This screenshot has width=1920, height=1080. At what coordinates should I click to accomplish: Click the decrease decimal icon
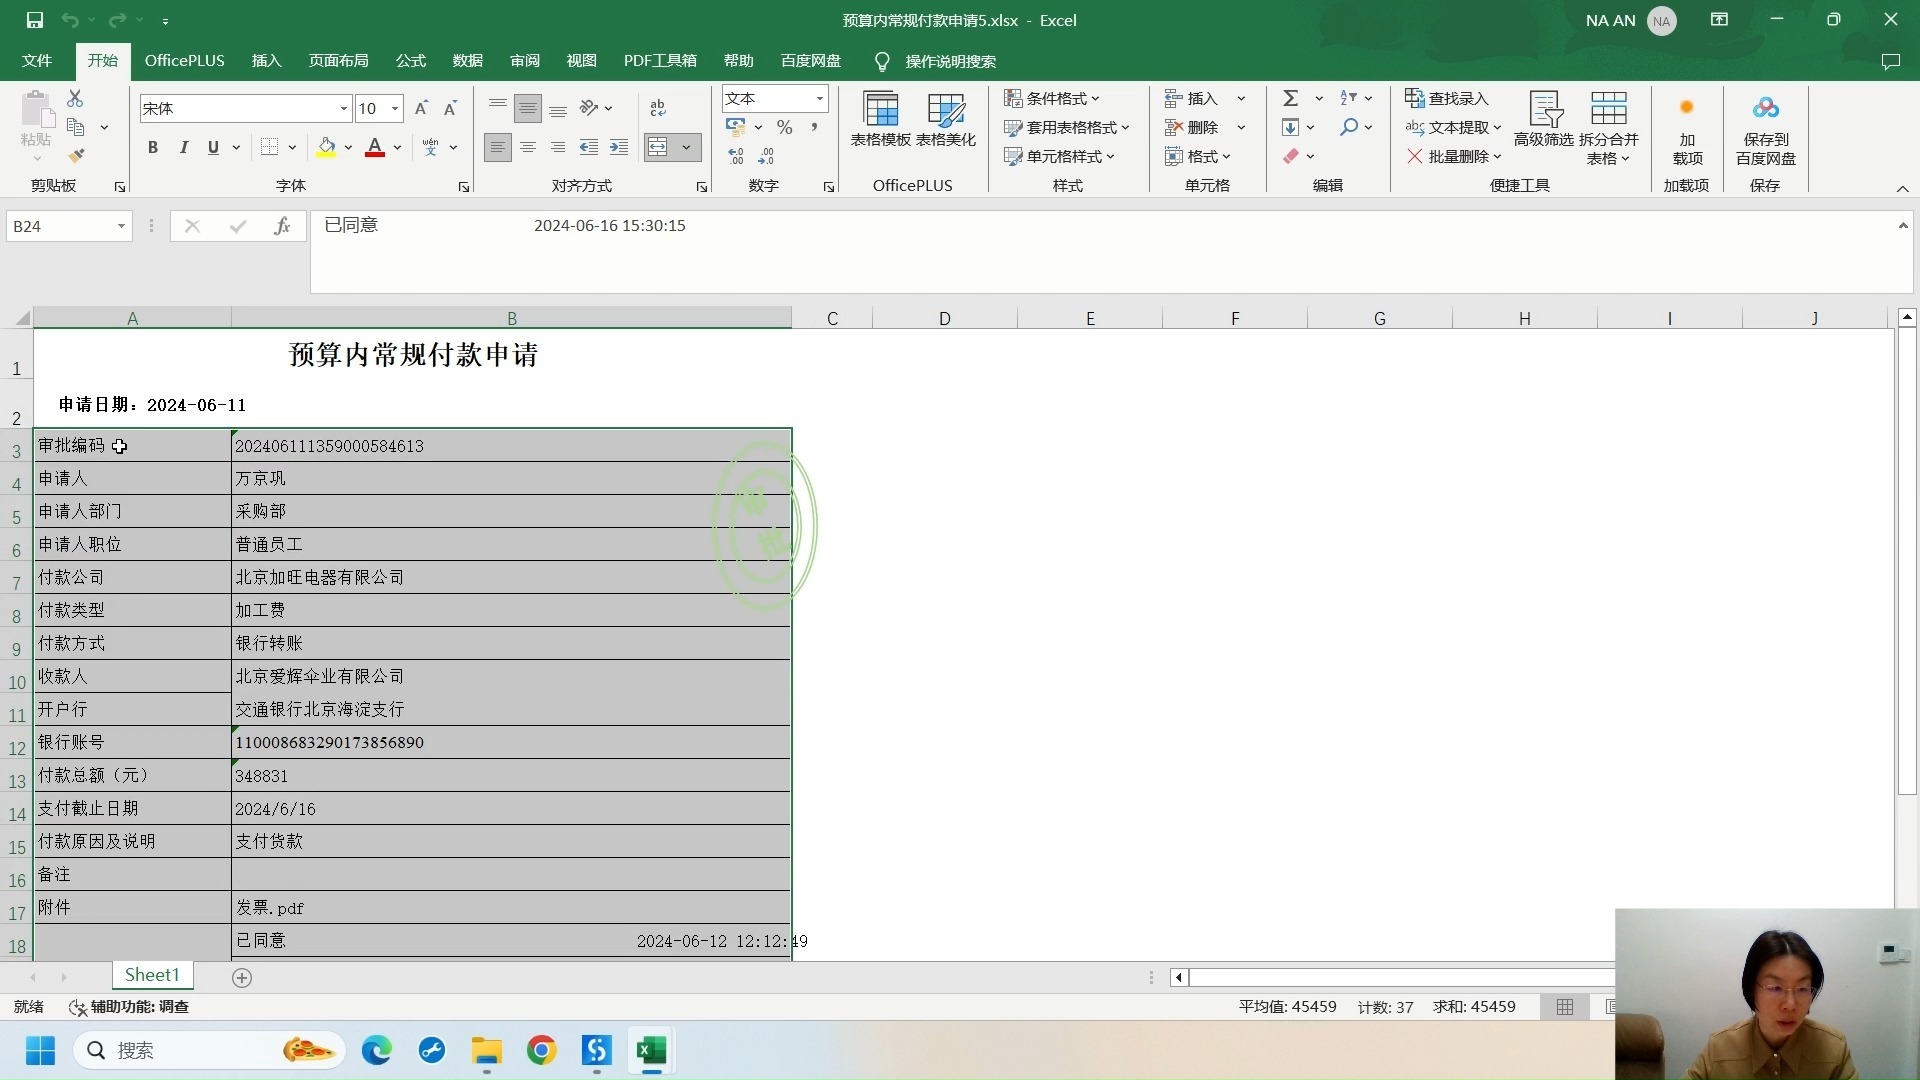coord(766,156)
